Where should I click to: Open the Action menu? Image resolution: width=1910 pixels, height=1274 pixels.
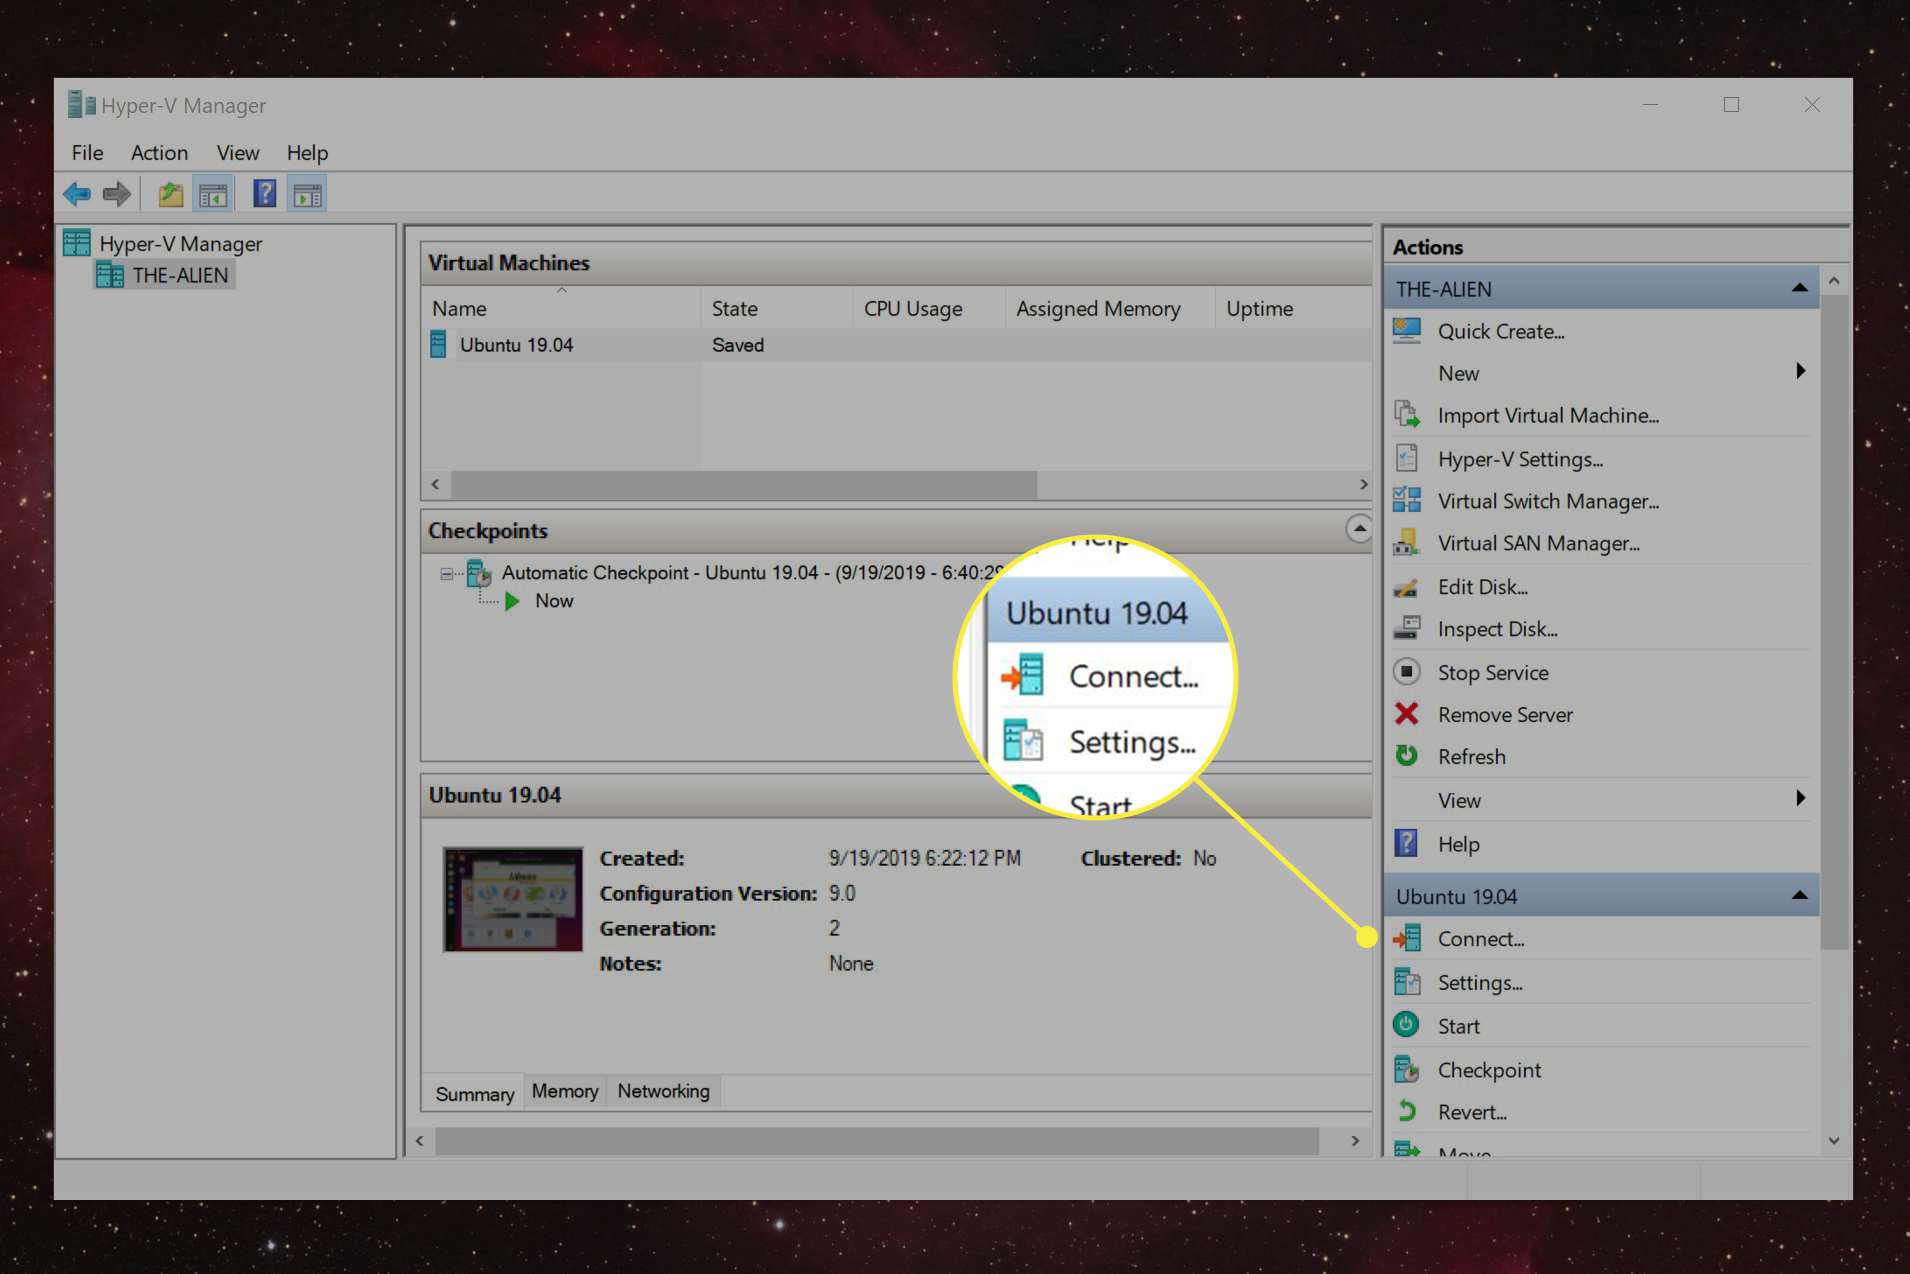coord(159,152)
